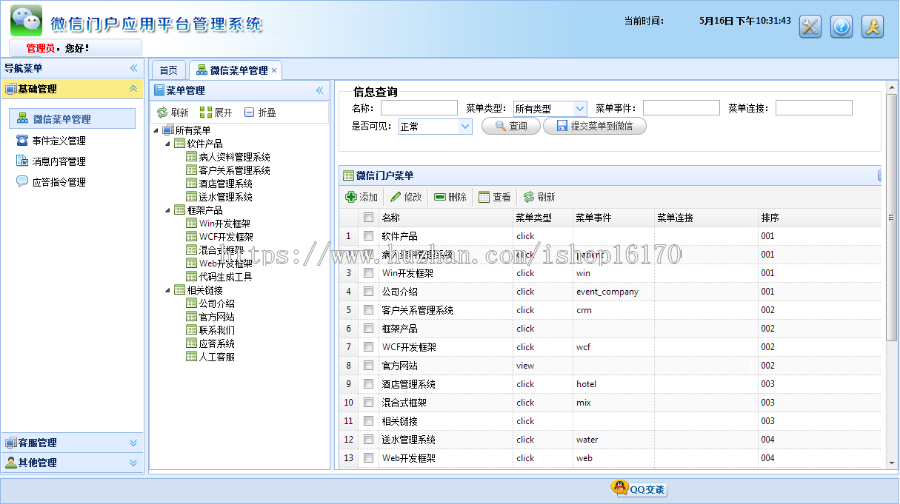This screenshot has width=900, height=504.
Task: Select 病人资料管理系统 tree node
Action: click(234, 157)
